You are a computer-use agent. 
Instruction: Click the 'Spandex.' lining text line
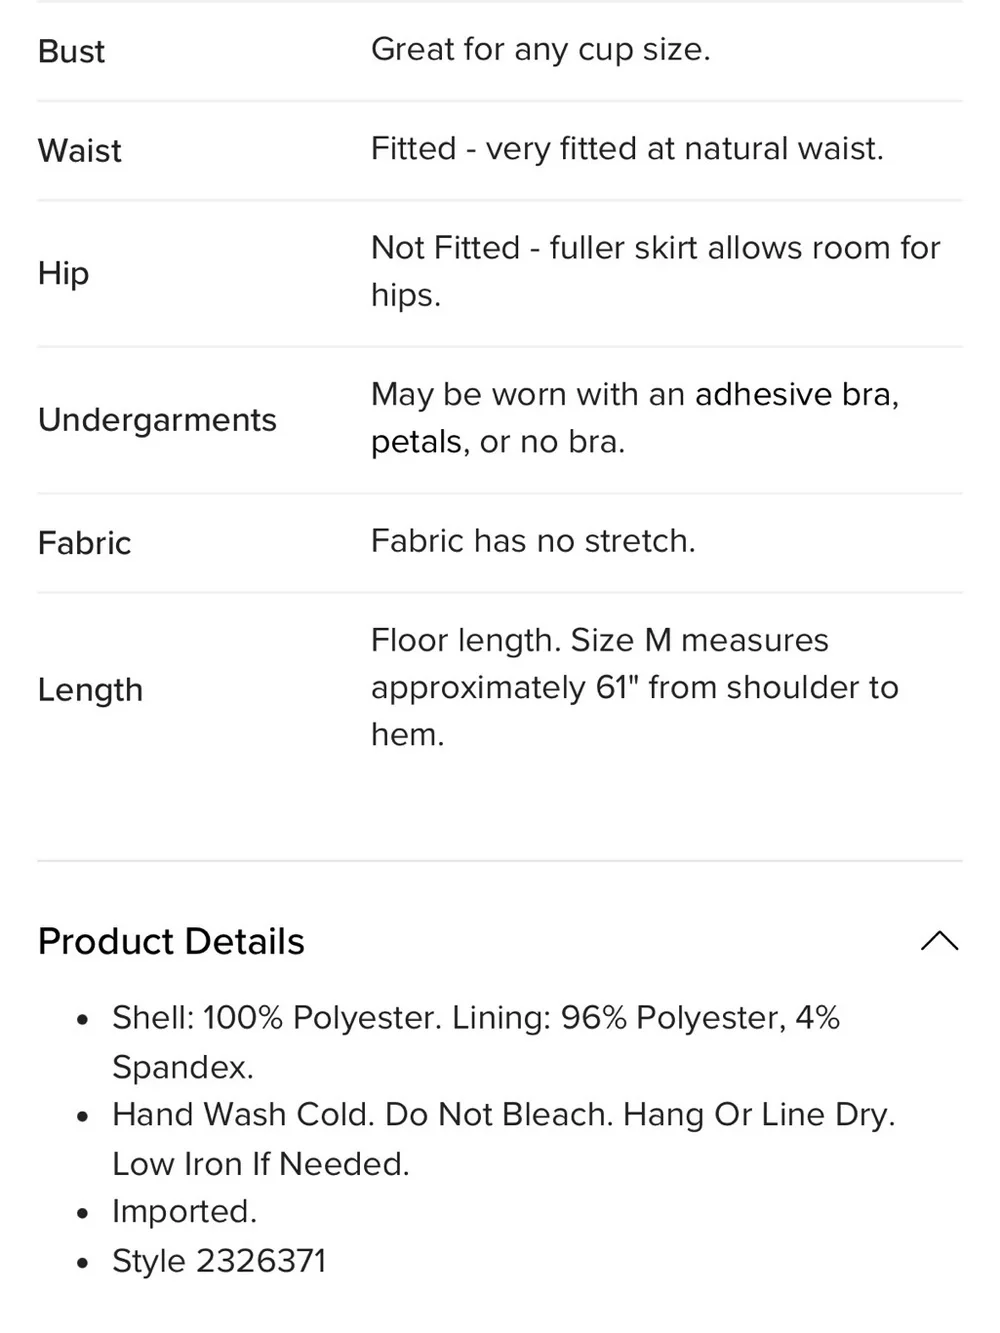pos(183,1067)
